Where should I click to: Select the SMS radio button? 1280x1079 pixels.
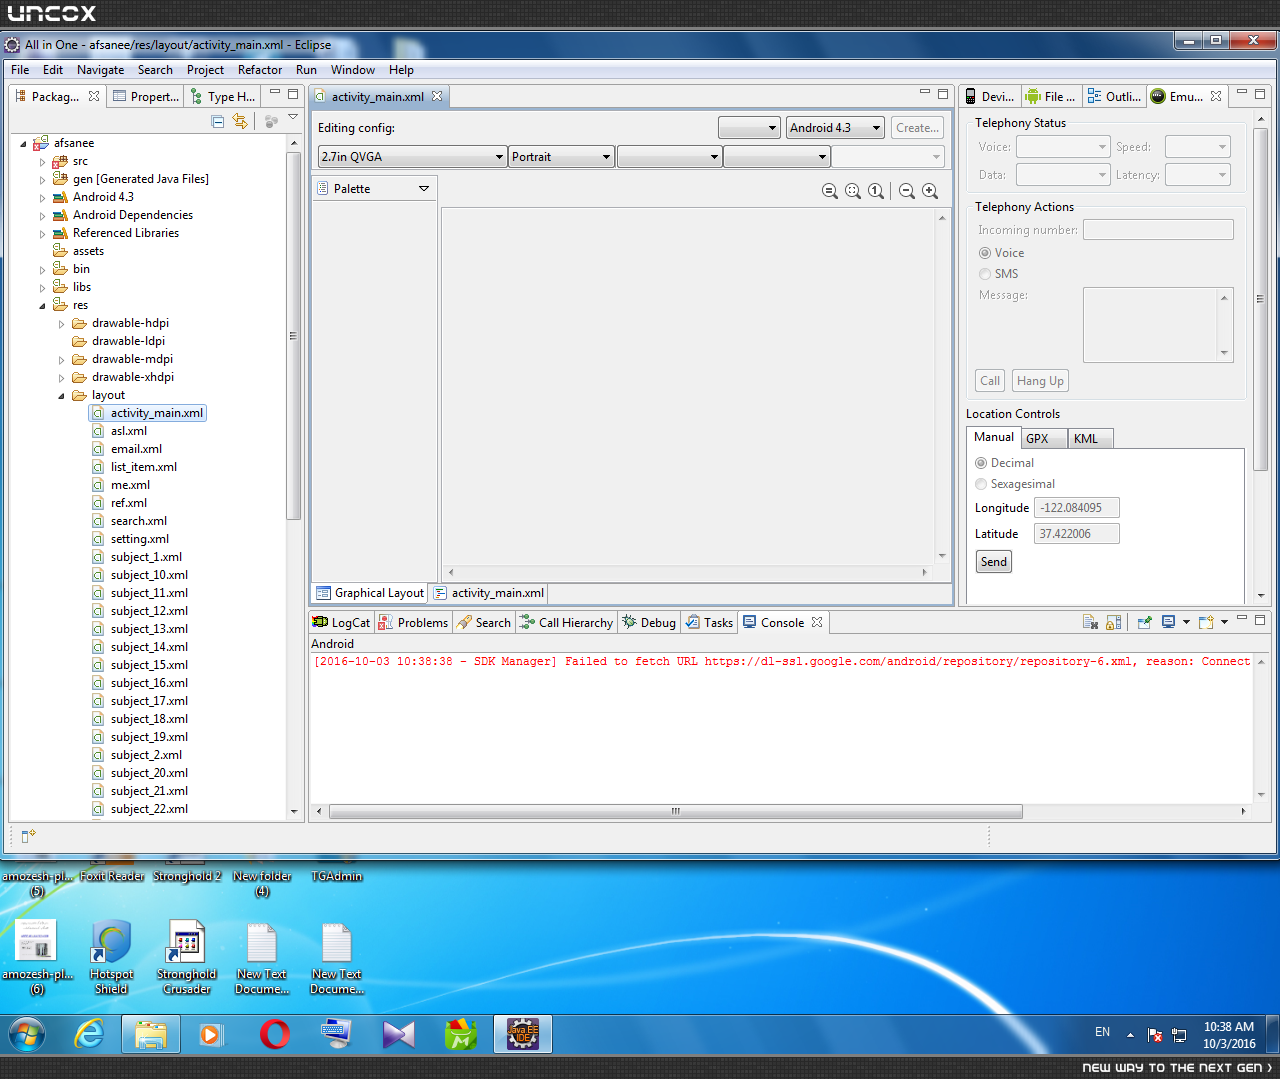(985, 274)
